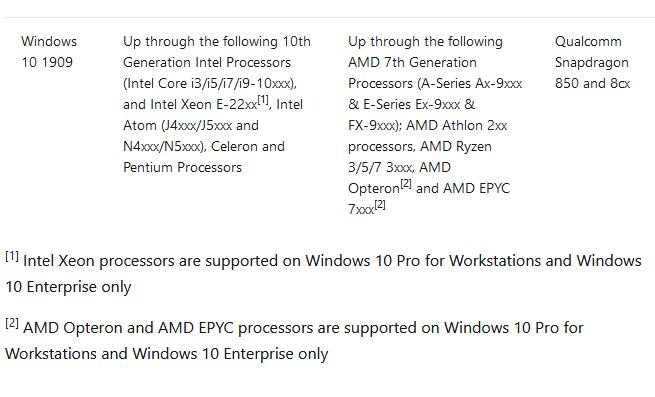Screen dimensions: 655x397
Task: Click the Pentium Processors text
Action: coord(183,168)
